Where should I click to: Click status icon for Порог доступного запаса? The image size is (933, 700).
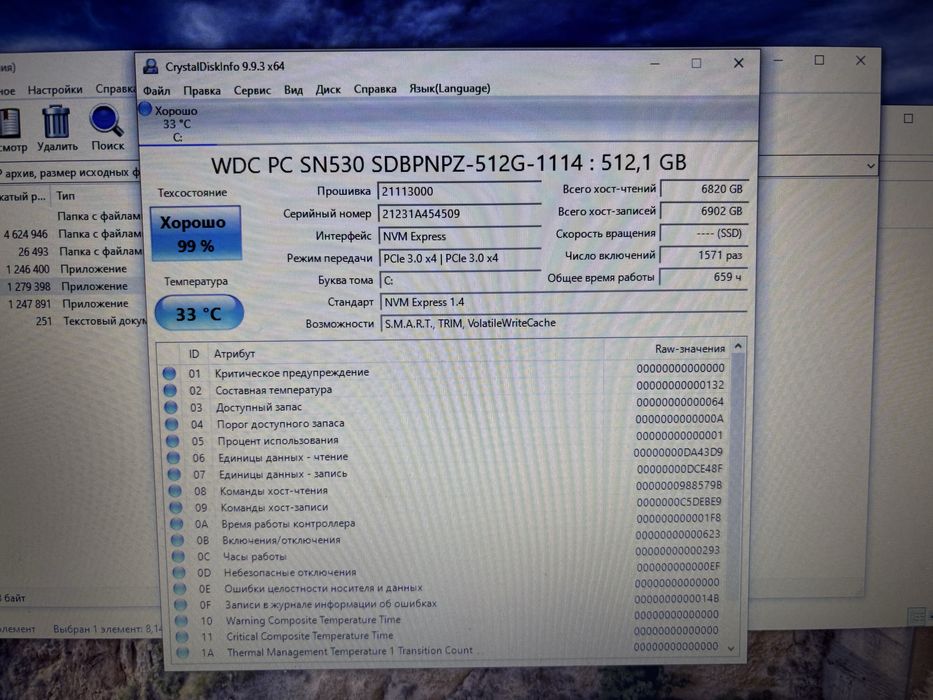pyautogui.click(x=172, y=424)
